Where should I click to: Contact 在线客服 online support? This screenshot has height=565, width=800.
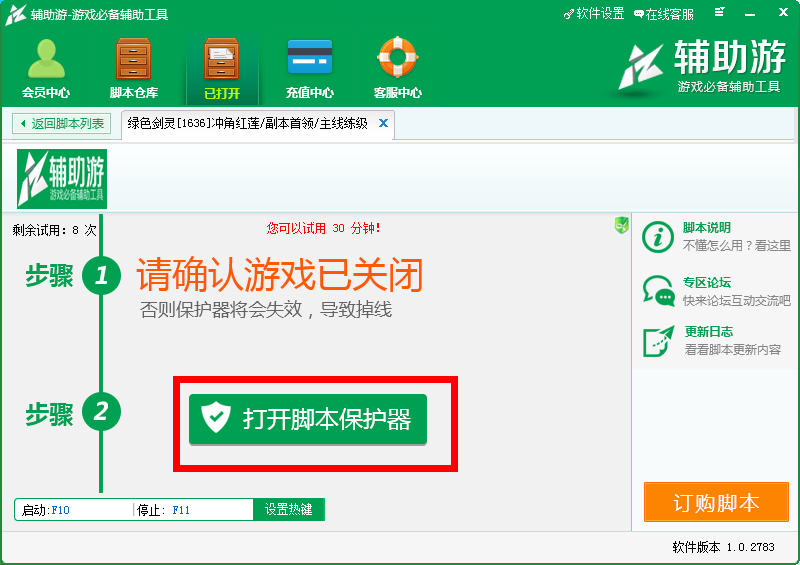664,14
